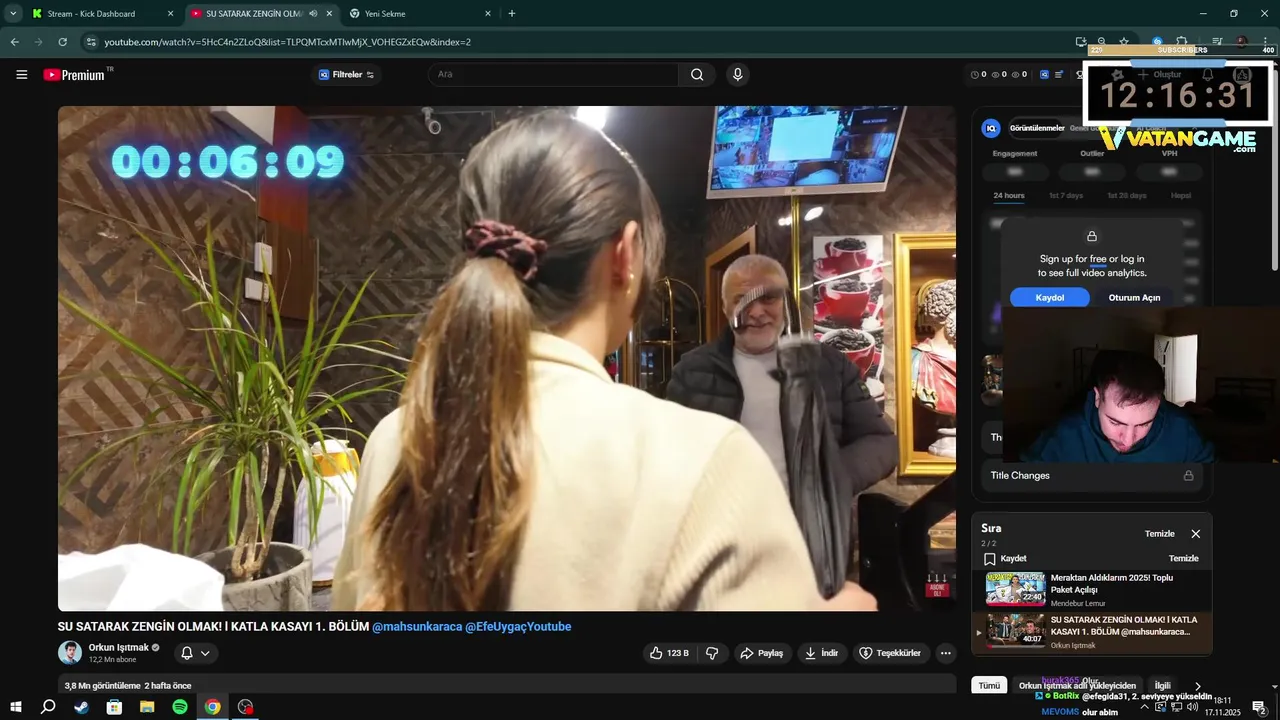Expand Title Changes locked row

click(1091, 476)
